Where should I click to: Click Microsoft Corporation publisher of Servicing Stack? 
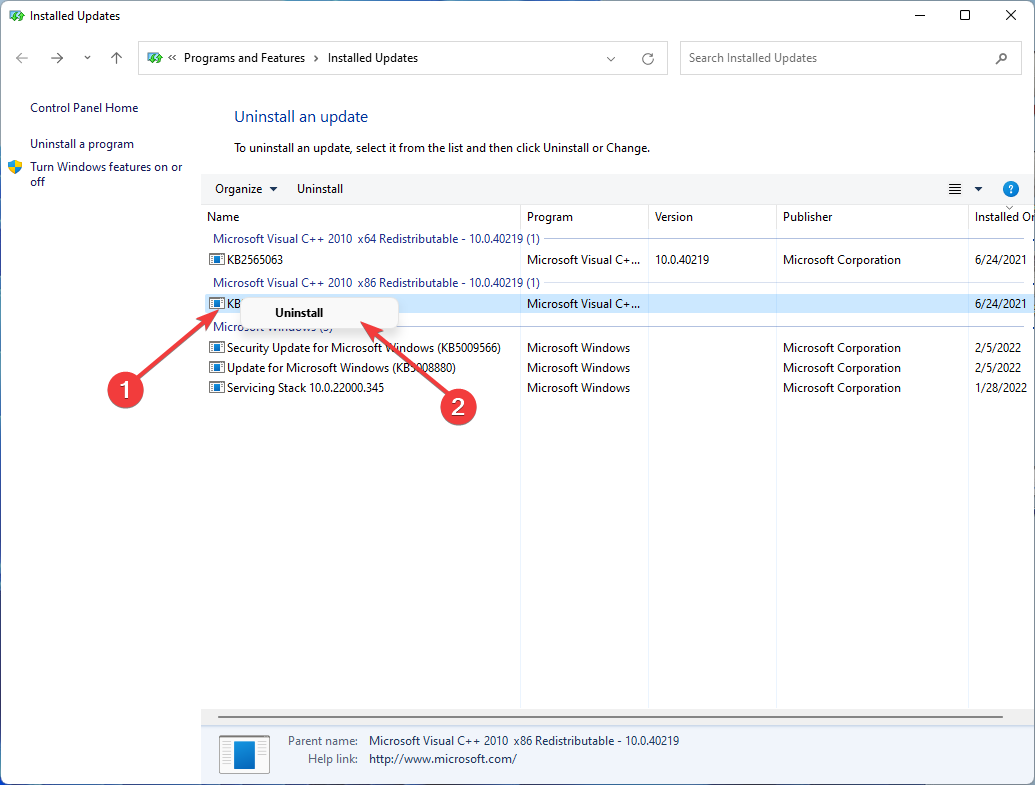(x=842, y=388)
